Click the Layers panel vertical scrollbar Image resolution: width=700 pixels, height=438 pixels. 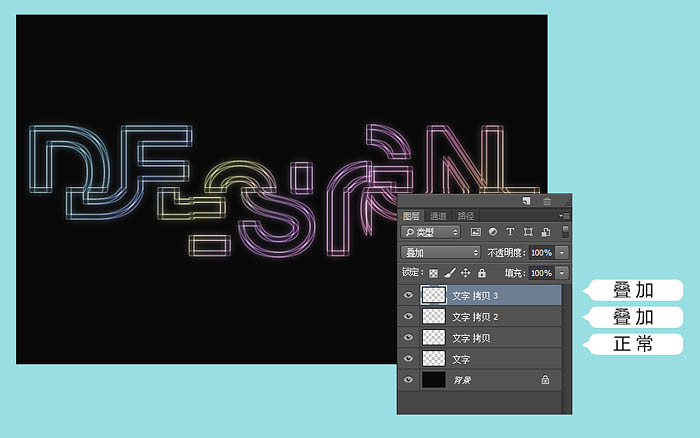click(566, 348)
